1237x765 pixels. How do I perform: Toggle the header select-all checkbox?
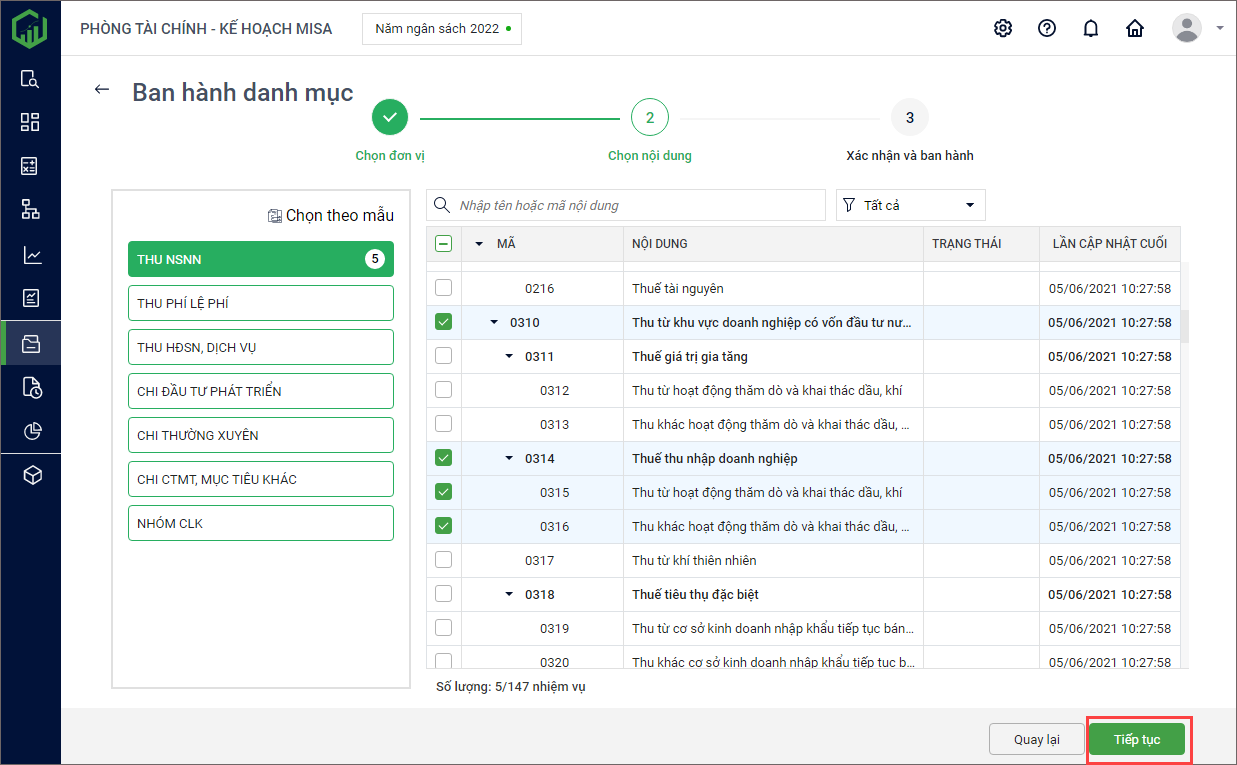[x=444, y=243]
